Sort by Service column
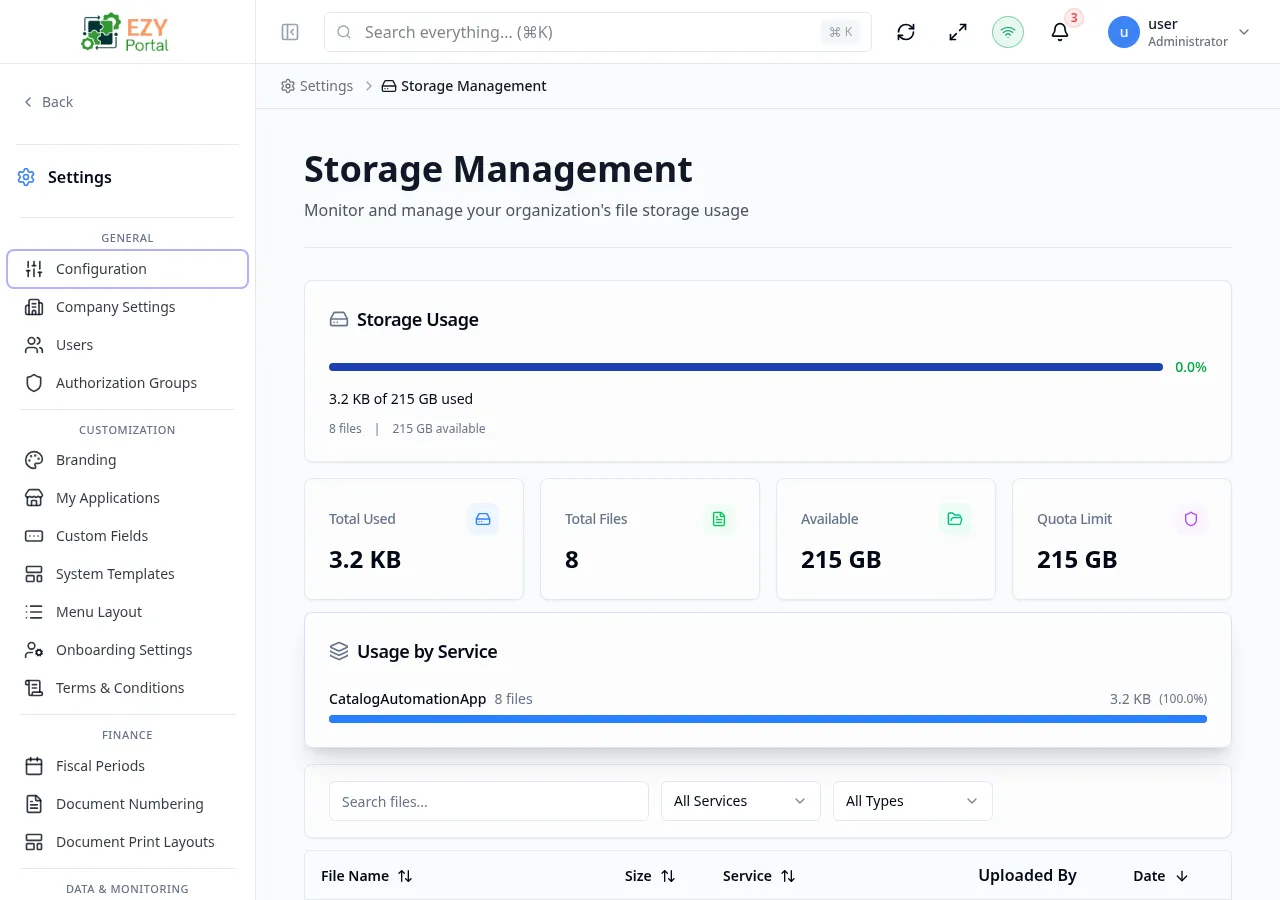Image resolution: width=1280 pixels, height=900 pixels. click(759, 876)
